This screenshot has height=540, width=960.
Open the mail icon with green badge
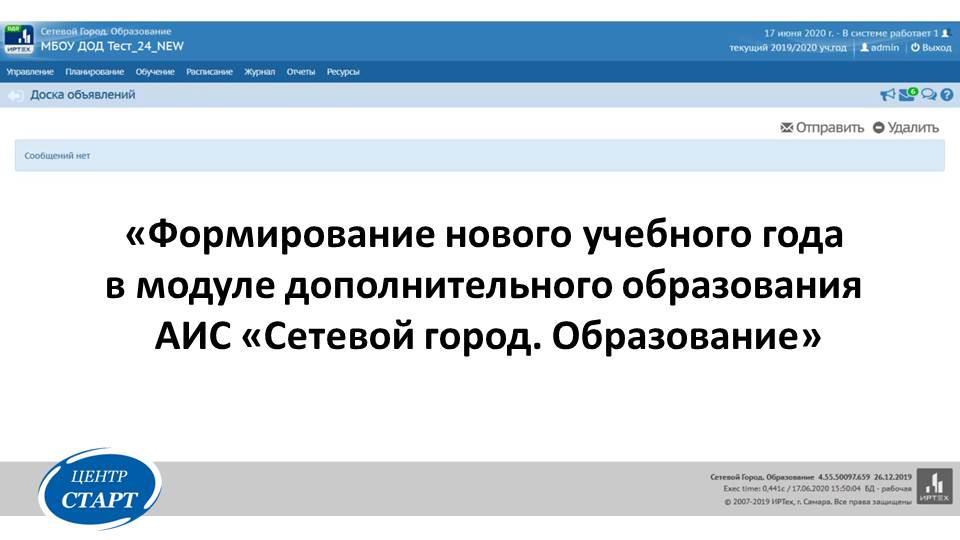908,94
